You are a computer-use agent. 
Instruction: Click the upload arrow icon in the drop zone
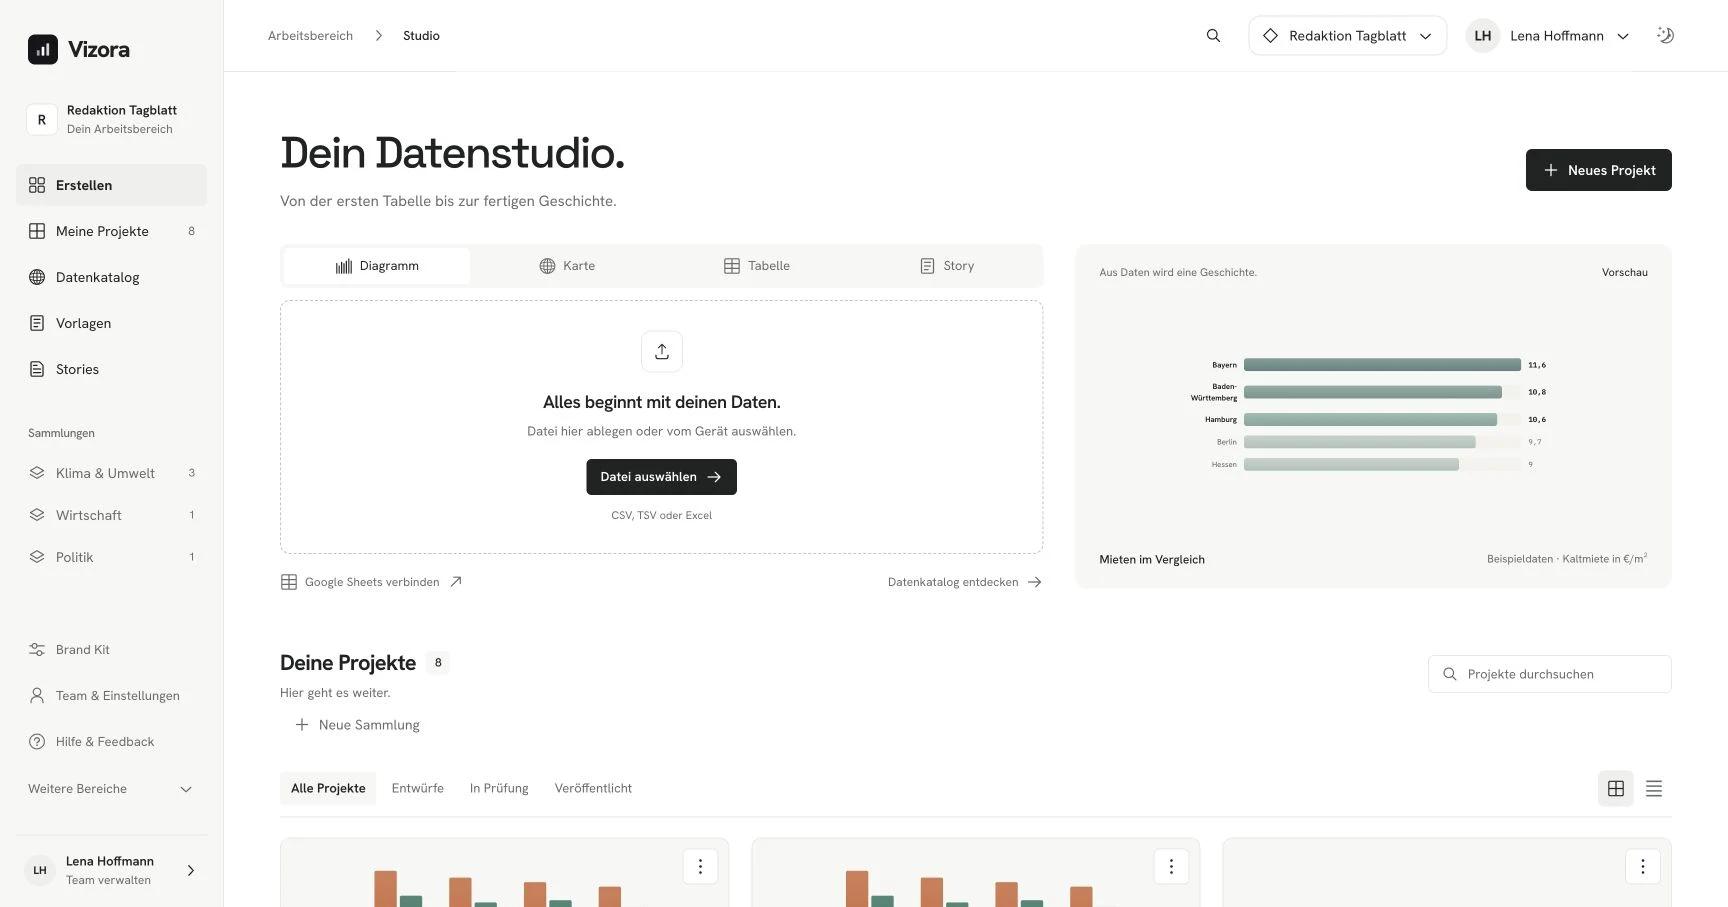pos(662,351)
